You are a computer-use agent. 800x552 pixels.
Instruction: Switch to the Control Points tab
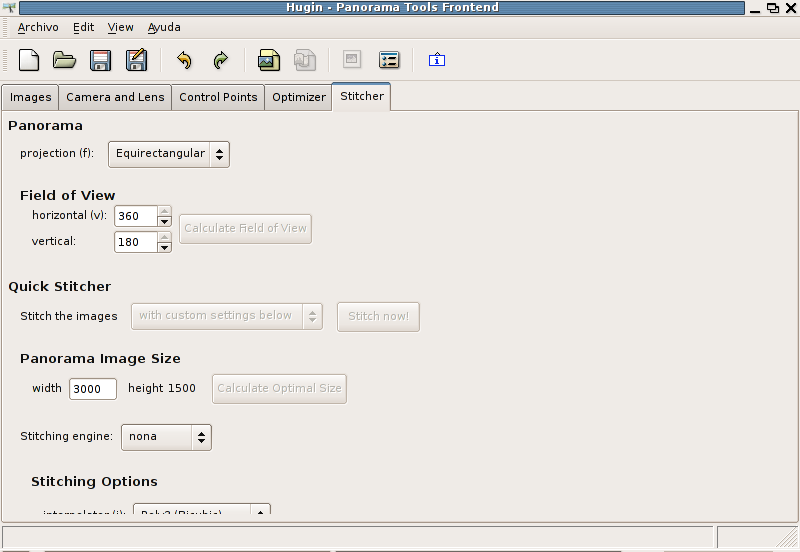[x=218, y=97]
